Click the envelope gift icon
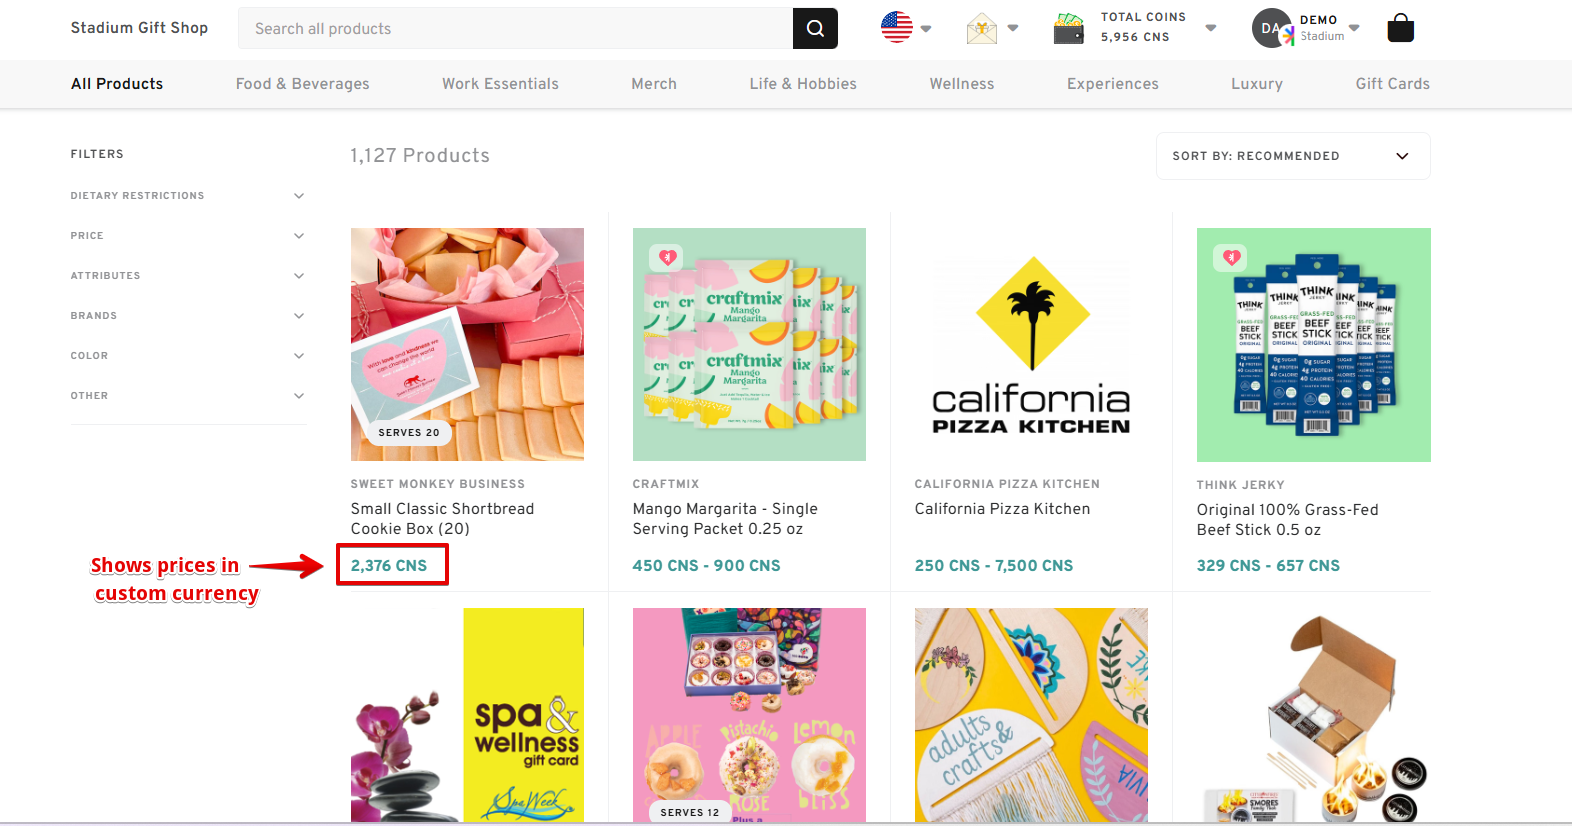 982,29
